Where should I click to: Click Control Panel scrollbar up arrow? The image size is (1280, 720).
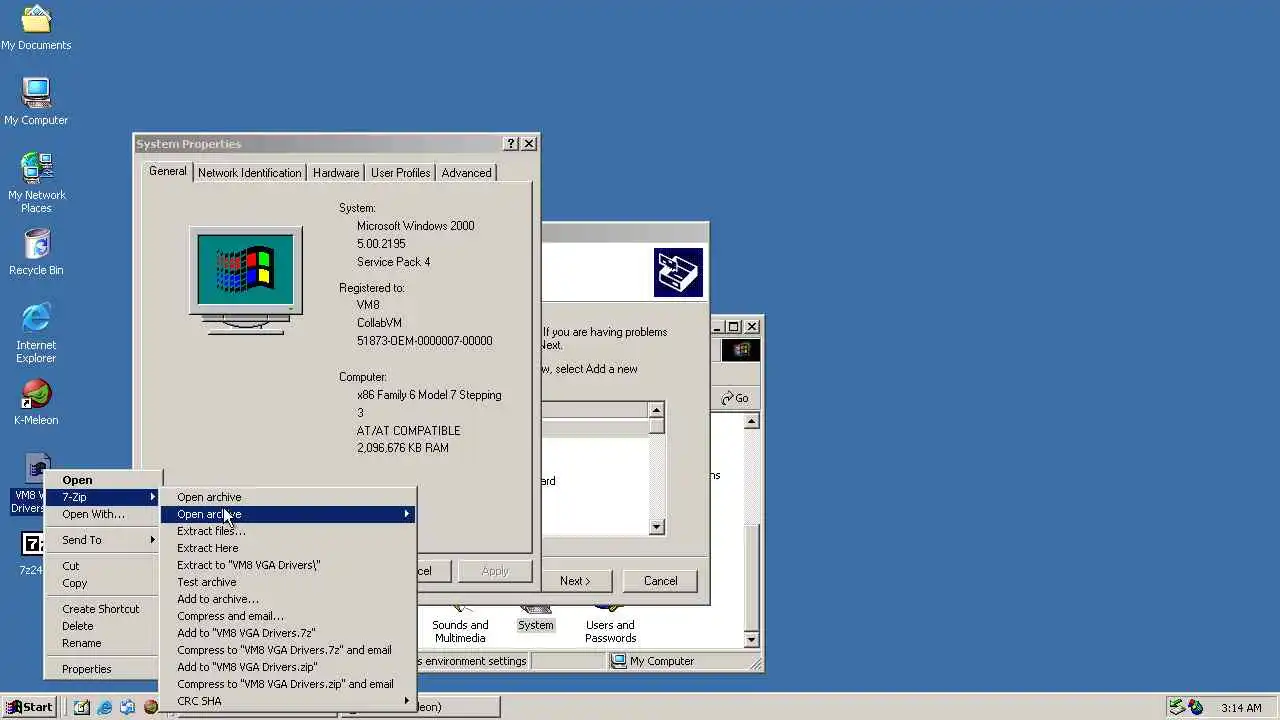[752, 422]
